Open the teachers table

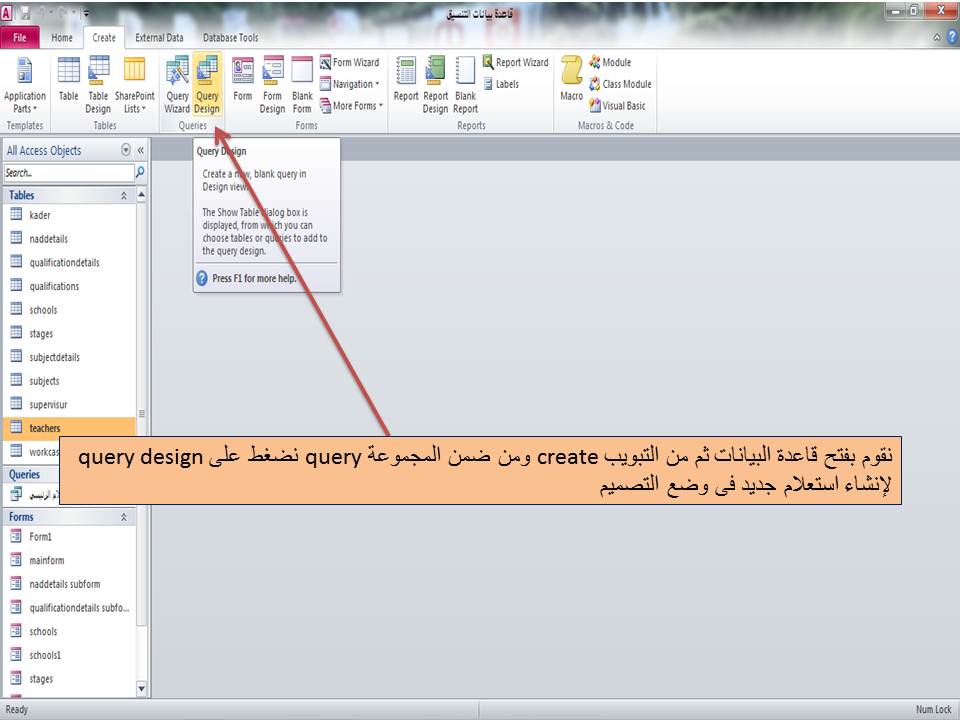coord(48,427)
